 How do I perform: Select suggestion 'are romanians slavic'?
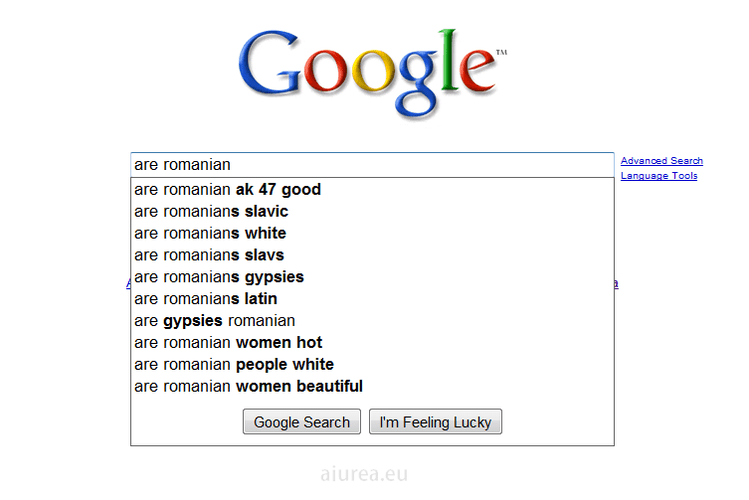click(x=372, y=212)
